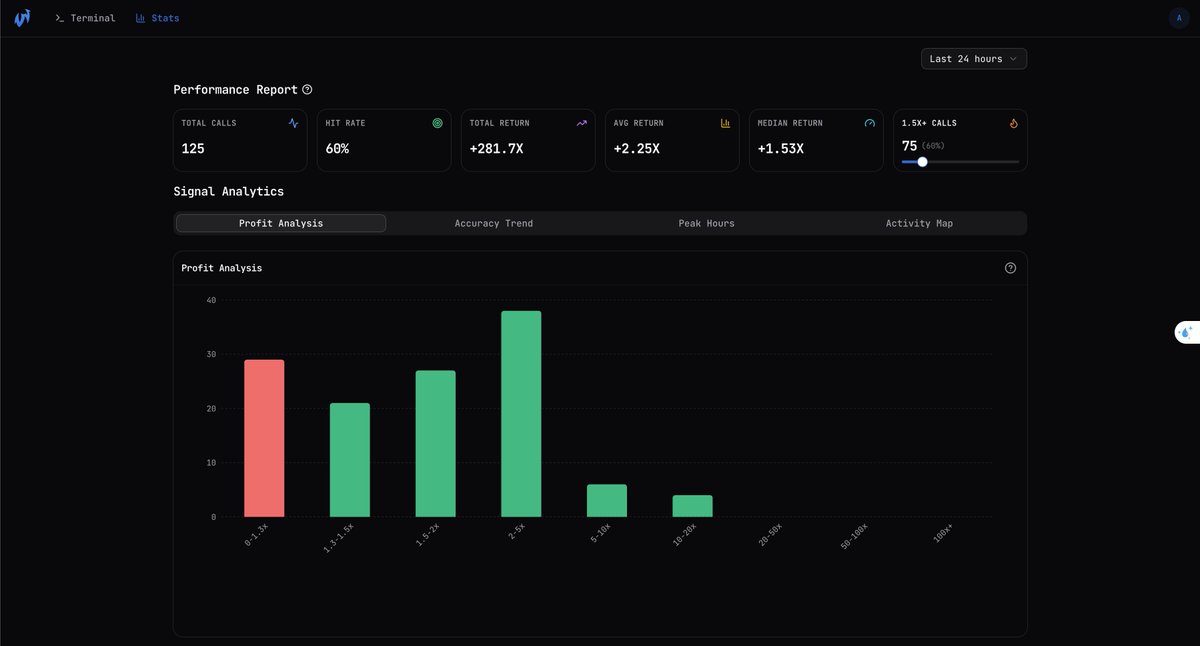The height and width of the screenshot is (646, 1200).
Task: Click the 100x+ axis label
Action: [943, 535]
